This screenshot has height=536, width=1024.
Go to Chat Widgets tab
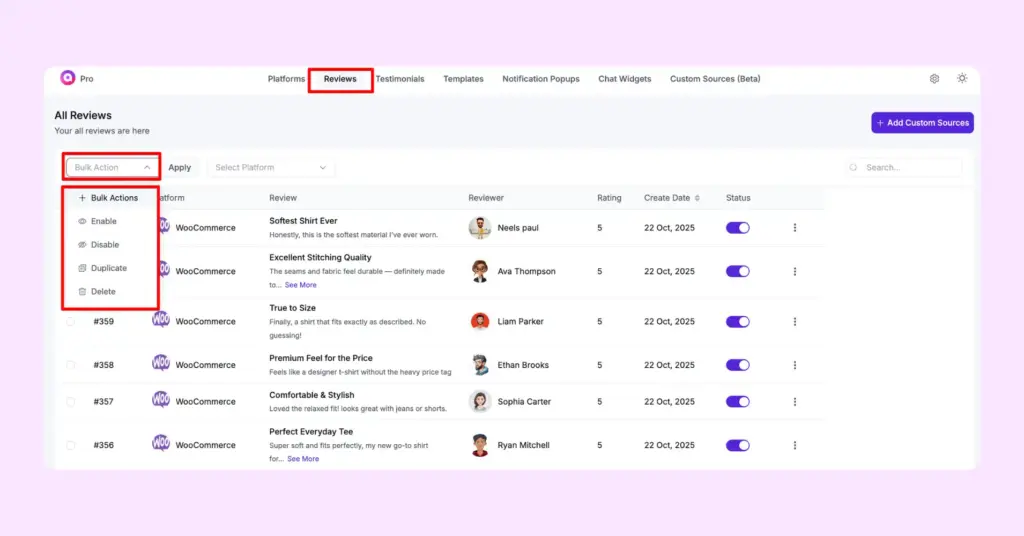624,79
